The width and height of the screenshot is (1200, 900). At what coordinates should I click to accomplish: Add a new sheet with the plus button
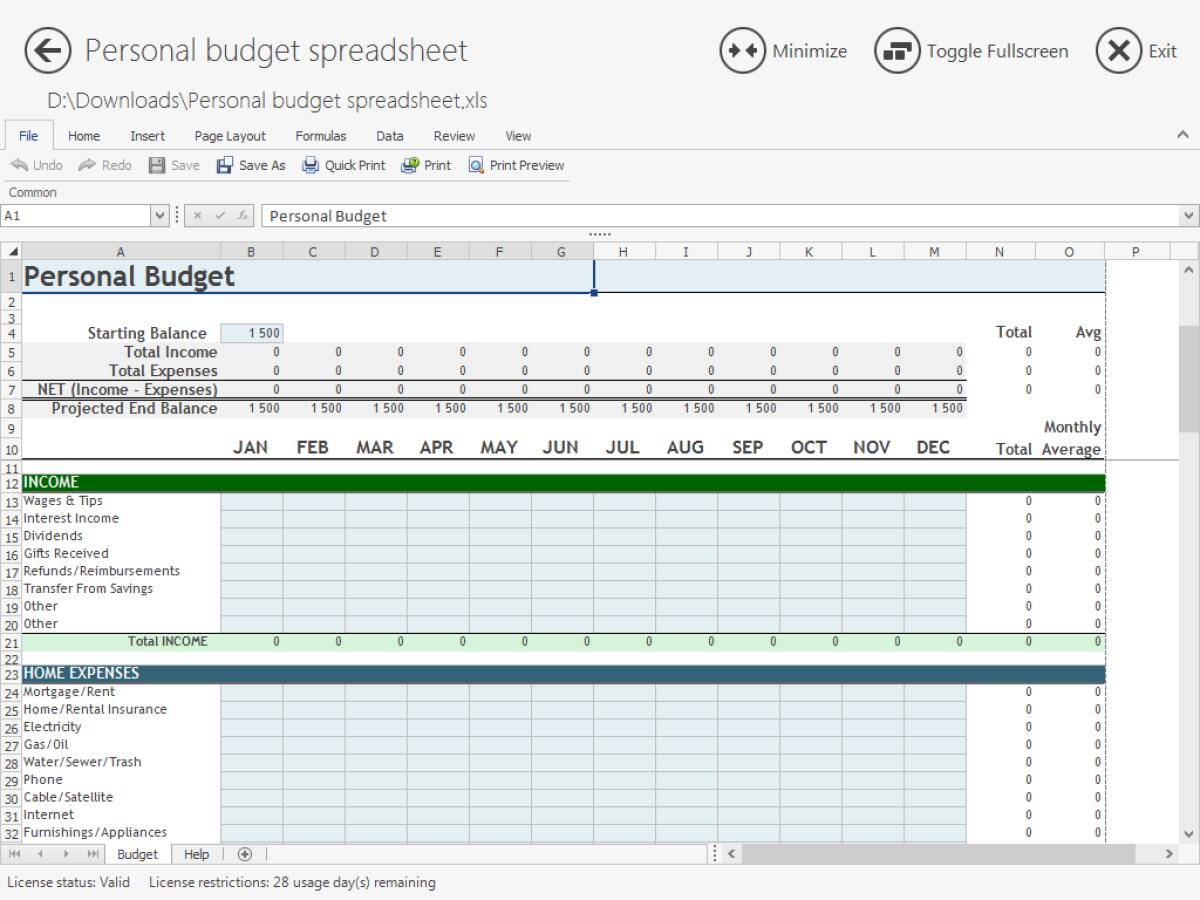pos(244,854)
